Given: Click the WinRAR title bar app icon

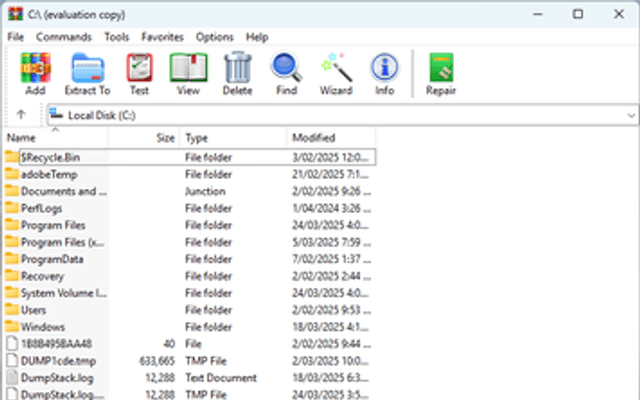Looking at the screenshot, I should pos(15,14).
